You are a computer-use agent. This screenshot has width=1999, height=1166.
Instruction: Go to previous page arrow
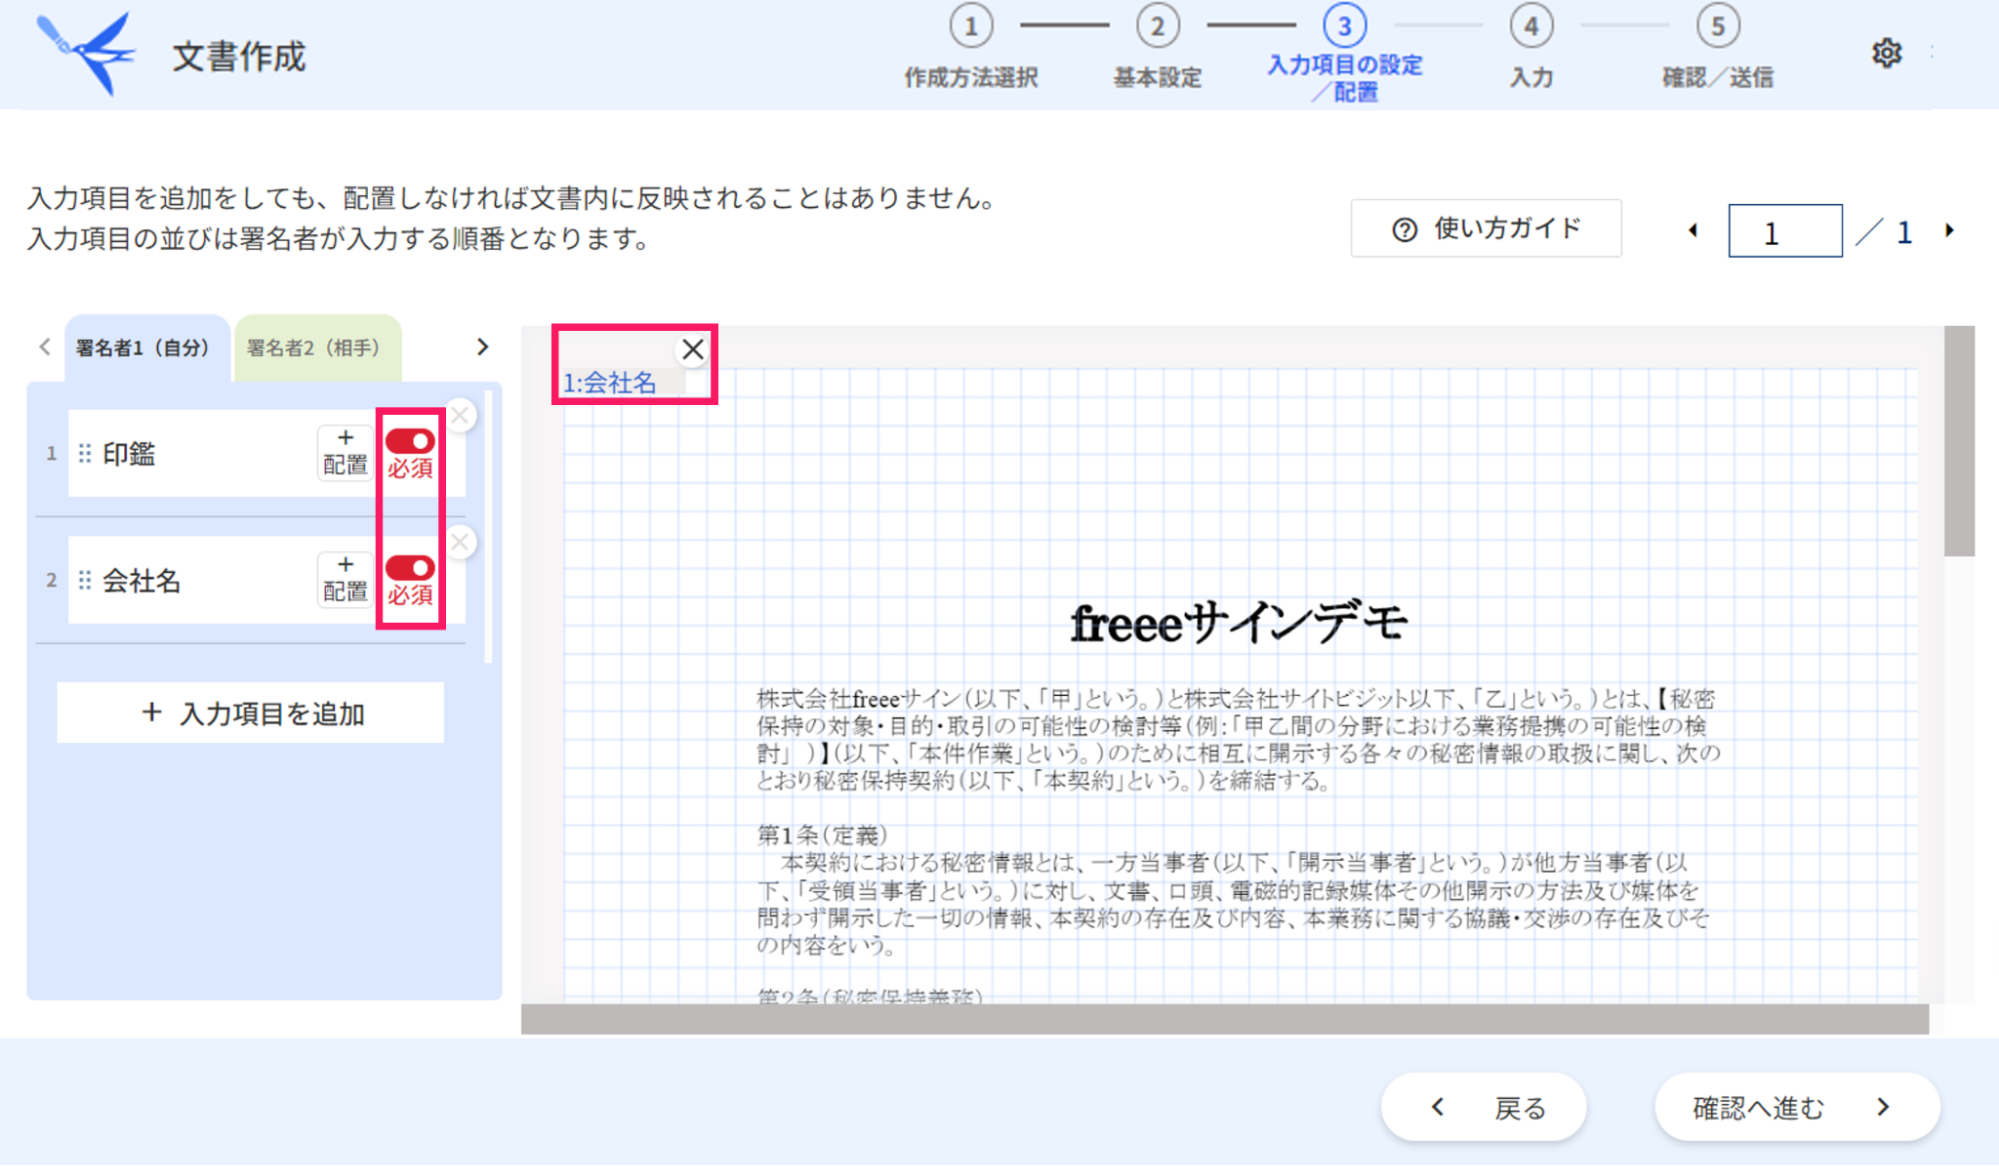coord(1693,231)
